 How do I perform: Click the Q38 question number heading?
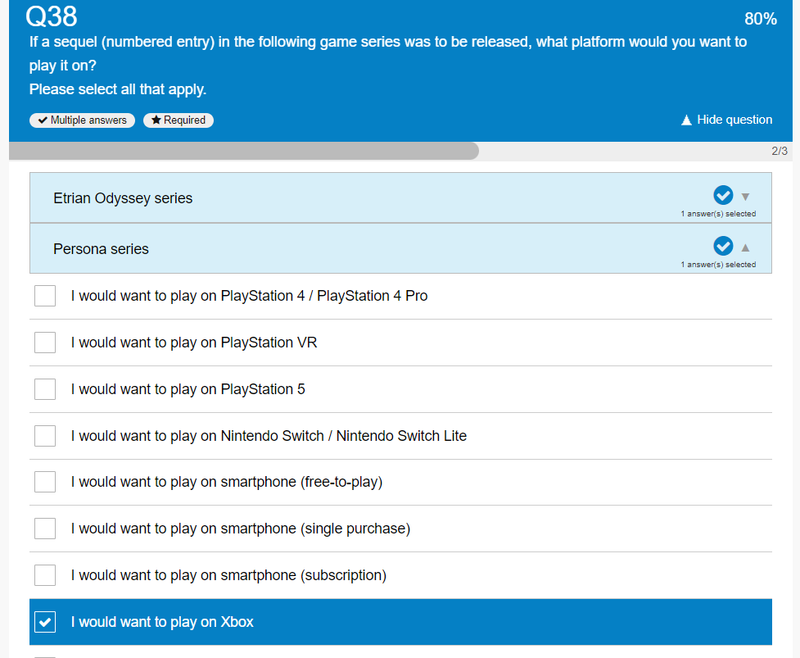click(x=52, y=16)
